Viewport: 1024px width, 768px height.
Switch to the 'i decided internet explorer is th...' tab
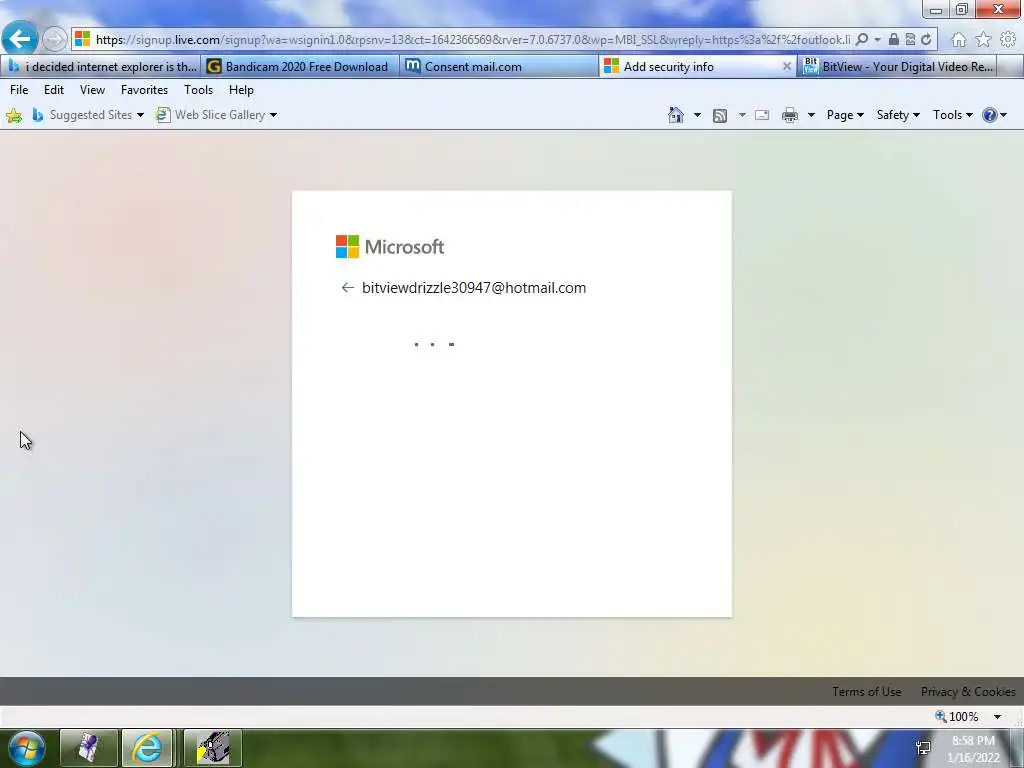[x=101, y=67]
